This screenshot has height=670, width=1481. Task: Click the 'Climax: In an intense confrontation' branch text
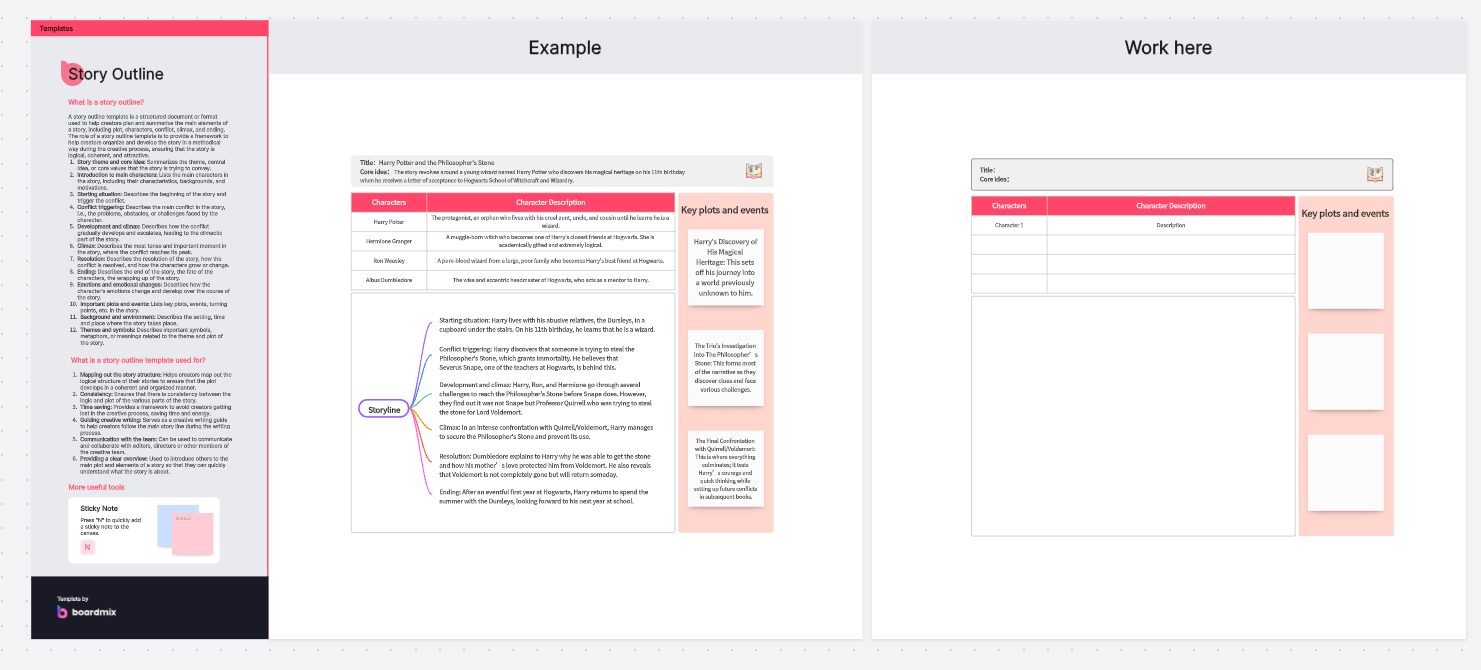coord(545,432)
